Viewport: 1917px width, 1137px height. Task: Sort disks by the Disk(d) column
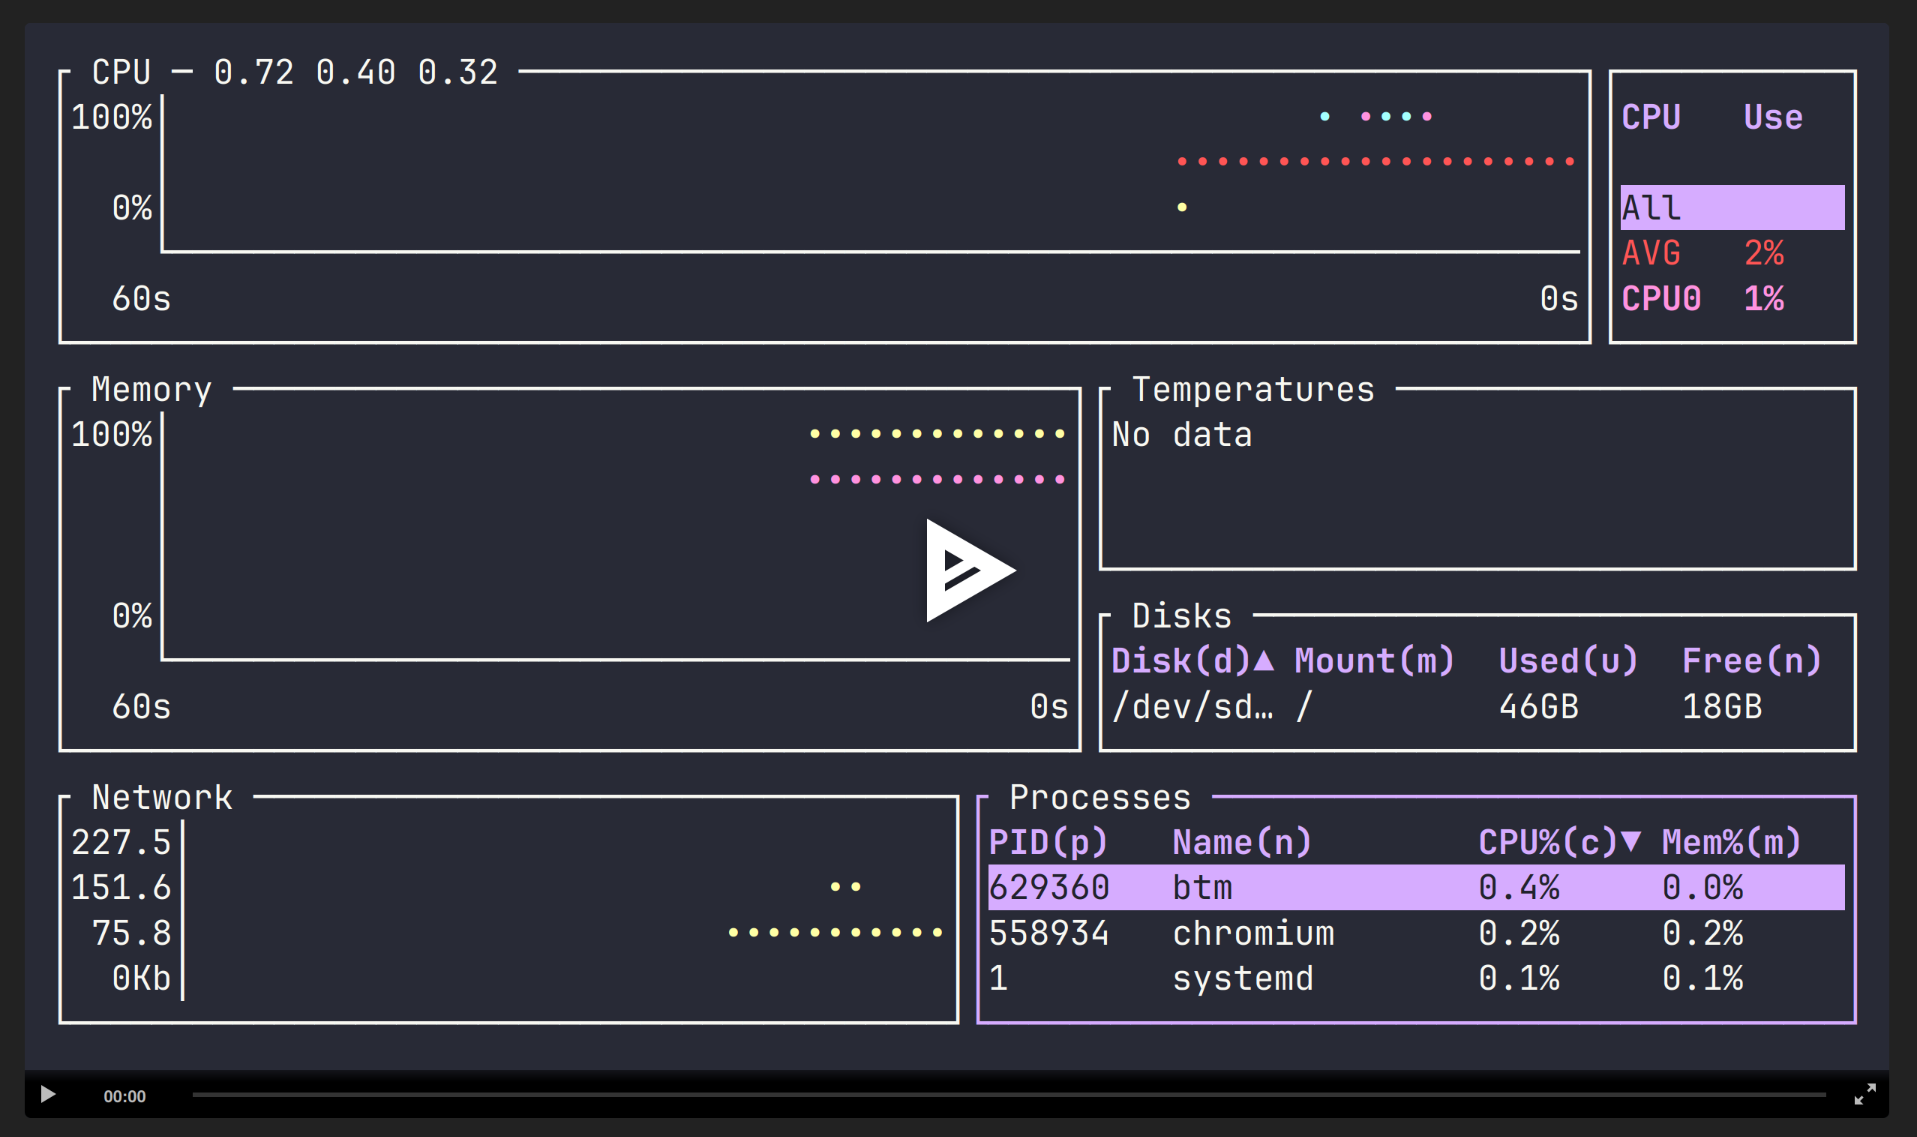[x=1192, y=661]
